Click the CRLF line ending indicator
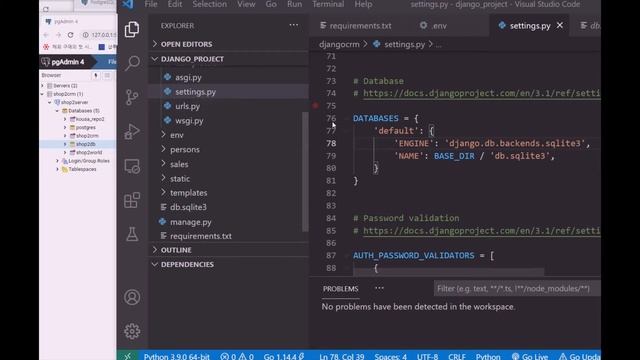The width and height of the screenshot is (640, 360). point(457,356)
